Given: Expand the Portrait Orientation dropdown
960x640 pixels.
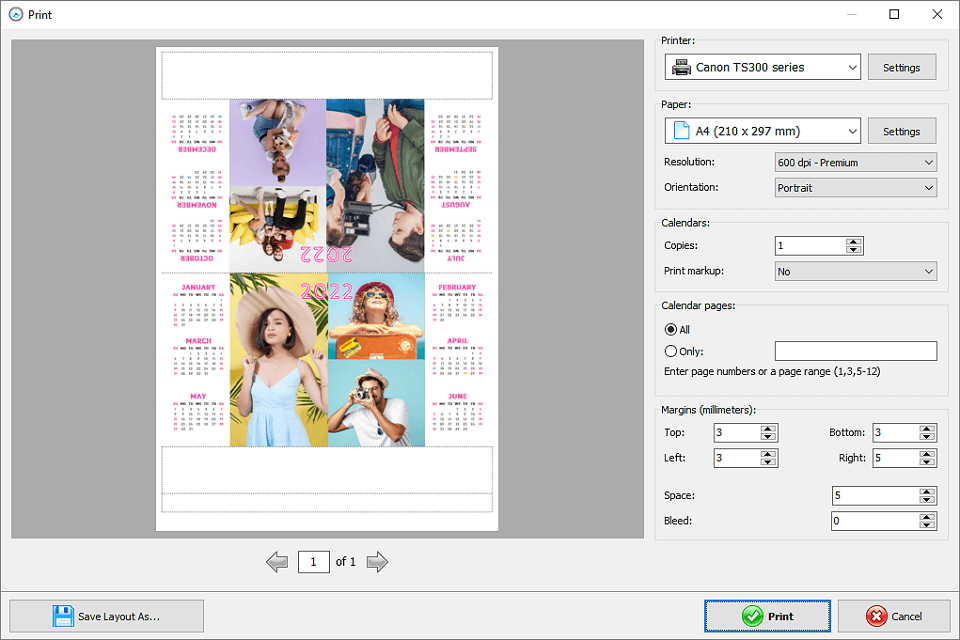Looking at the screenshot, I should (855, 187).
